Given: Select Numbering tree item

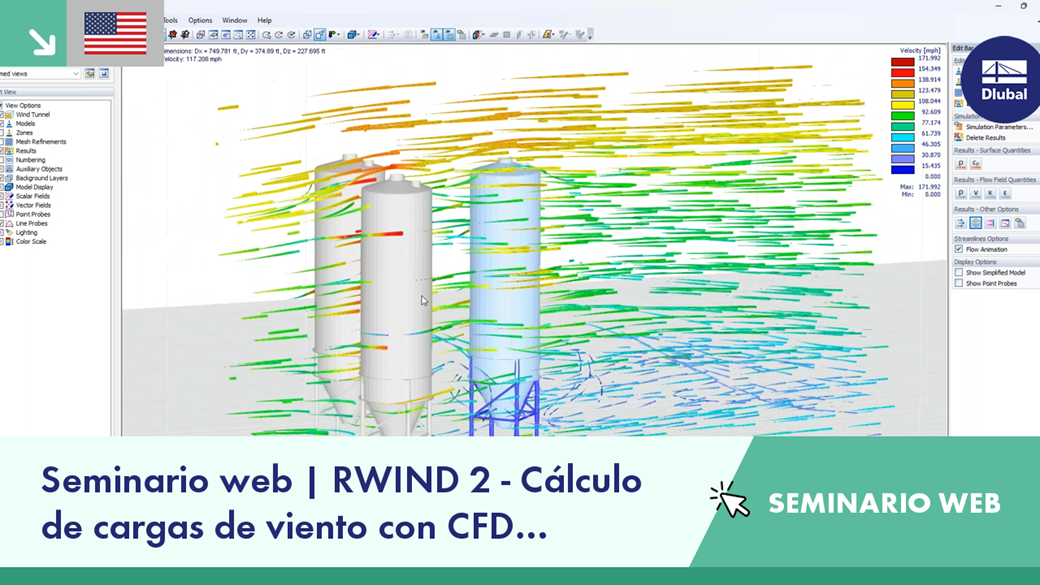Looking at the screenshot, I should point(31,160).
